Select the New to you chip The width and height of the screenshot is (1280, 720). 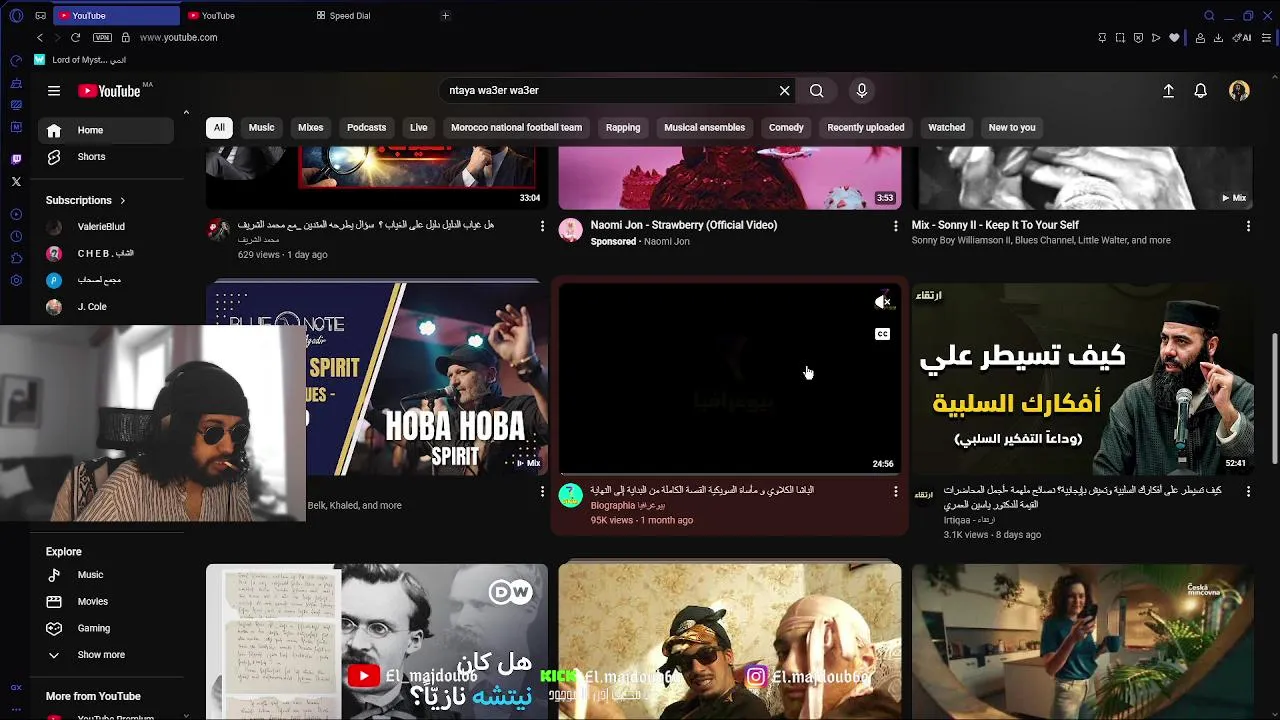(x=1012, y=127)
